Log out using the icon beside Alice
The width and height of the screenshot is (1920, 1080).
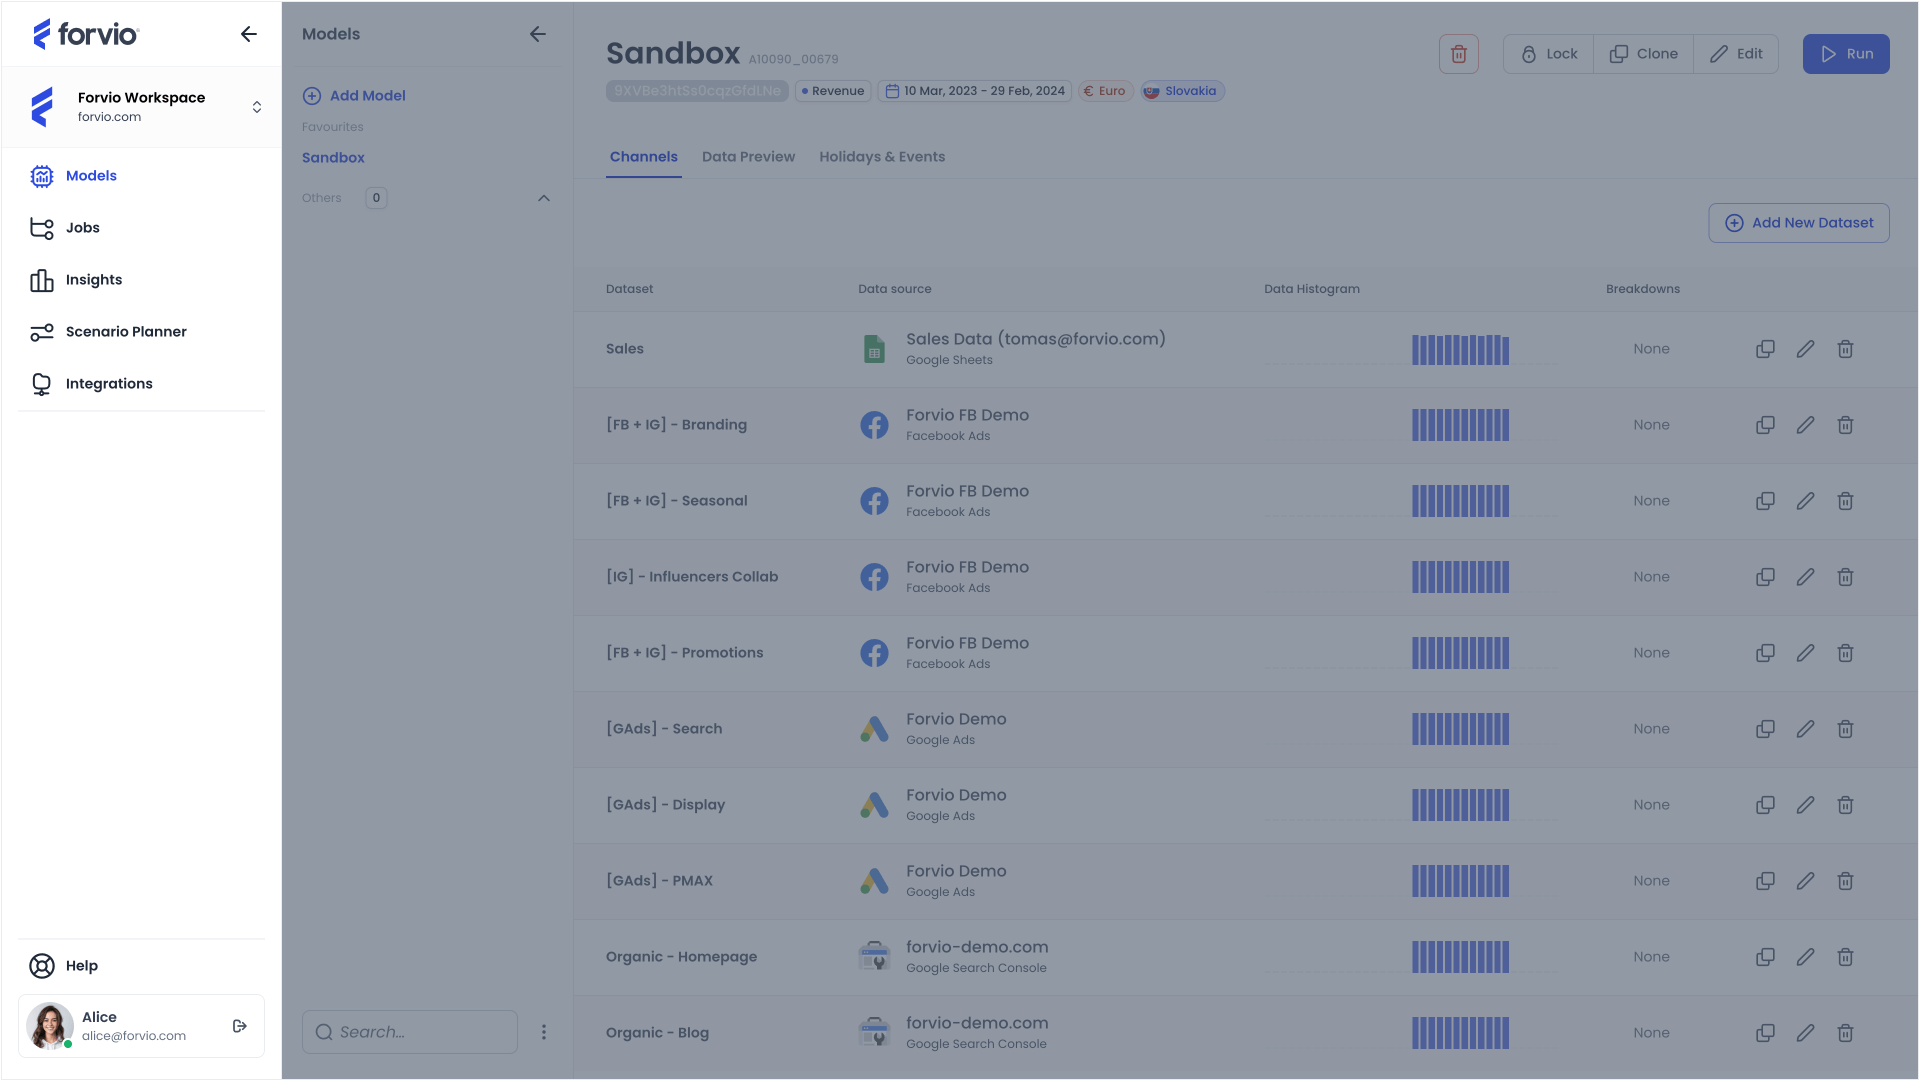pyautogui.click(x=240, y=1026)
